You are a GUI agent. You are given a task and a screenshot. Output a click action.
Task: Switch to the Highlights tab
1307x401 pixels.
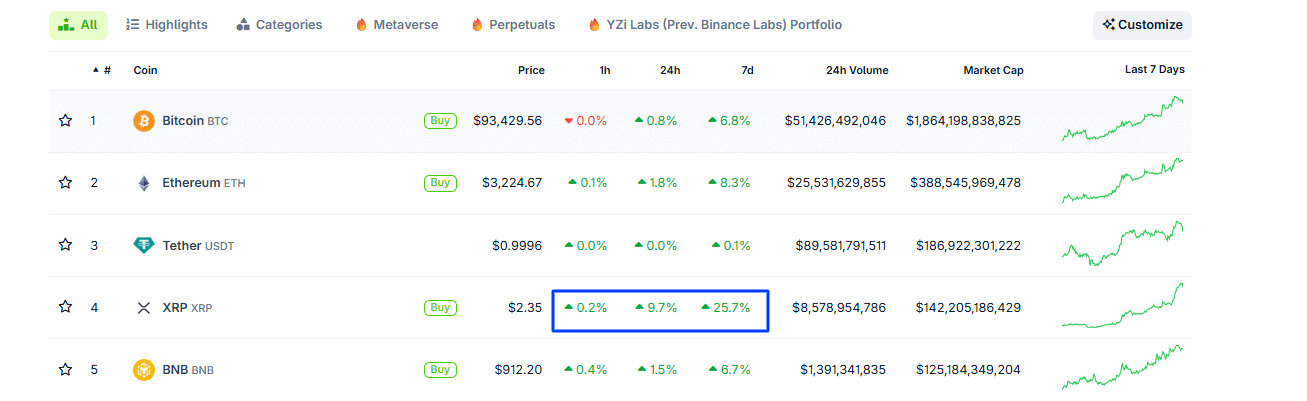[x=167, y=25]
